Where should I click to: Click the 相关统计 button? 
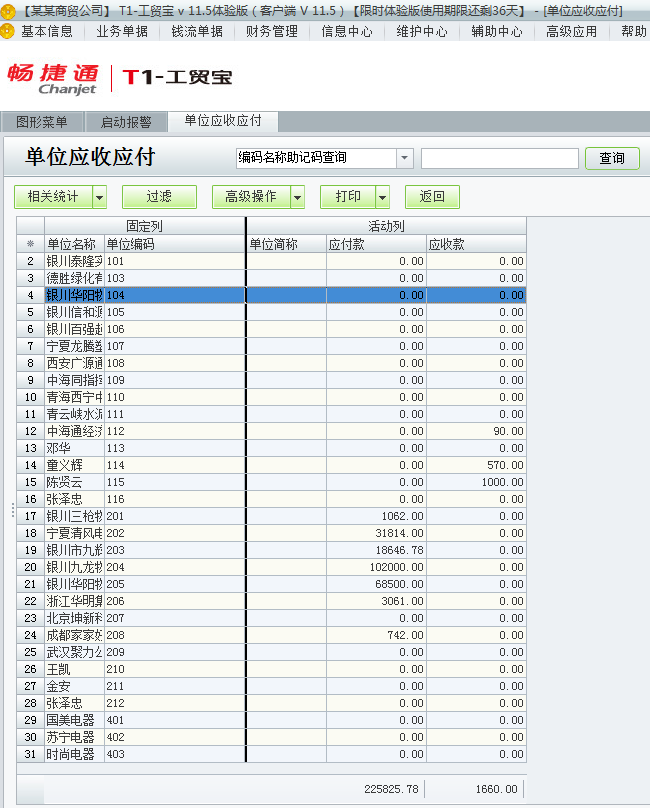pos(53,197)
